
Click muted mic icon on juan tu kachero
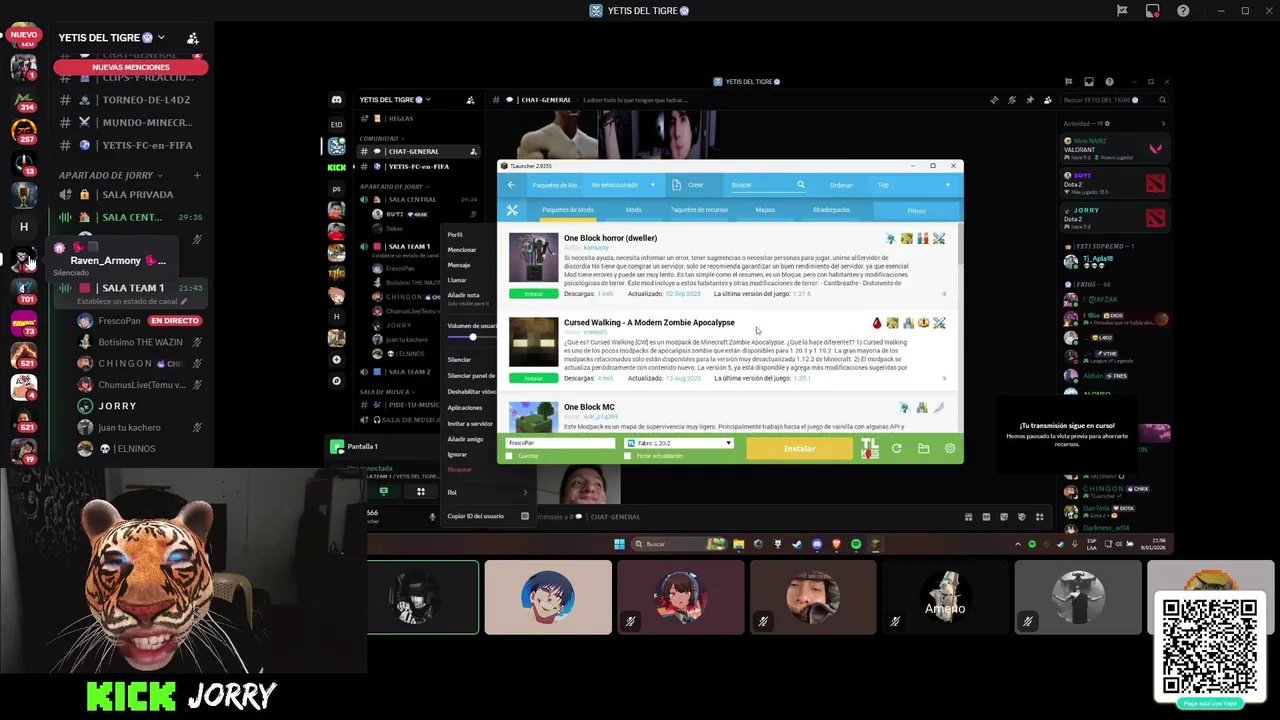[x=197, y=427]
